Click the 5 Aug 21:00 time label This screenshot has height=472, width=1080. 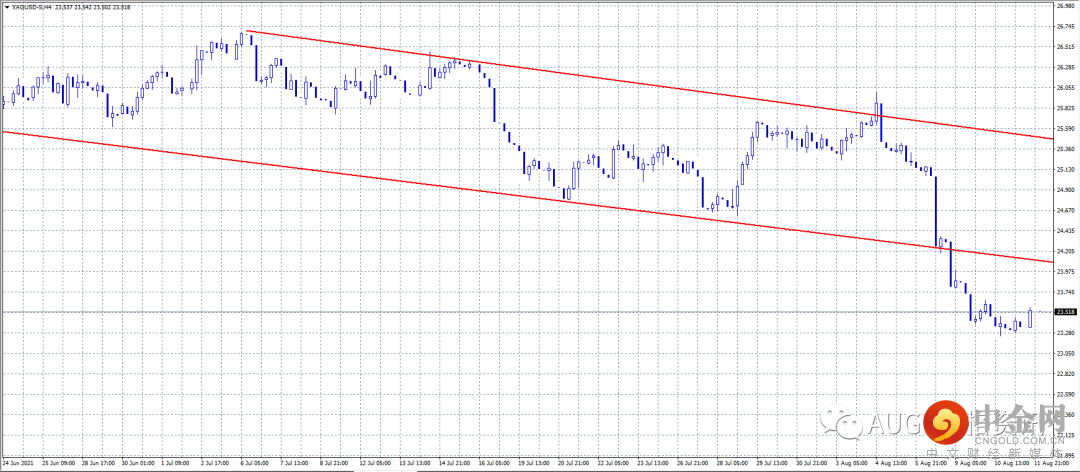click(931, 463)
